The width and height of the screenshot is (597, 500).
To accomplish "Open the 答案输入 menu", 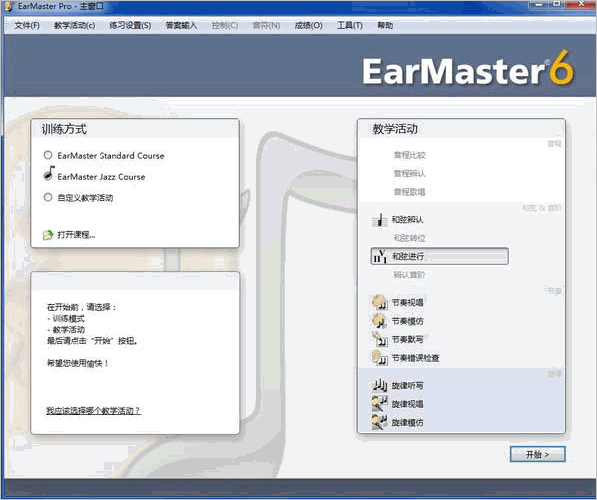I will 181,26.
